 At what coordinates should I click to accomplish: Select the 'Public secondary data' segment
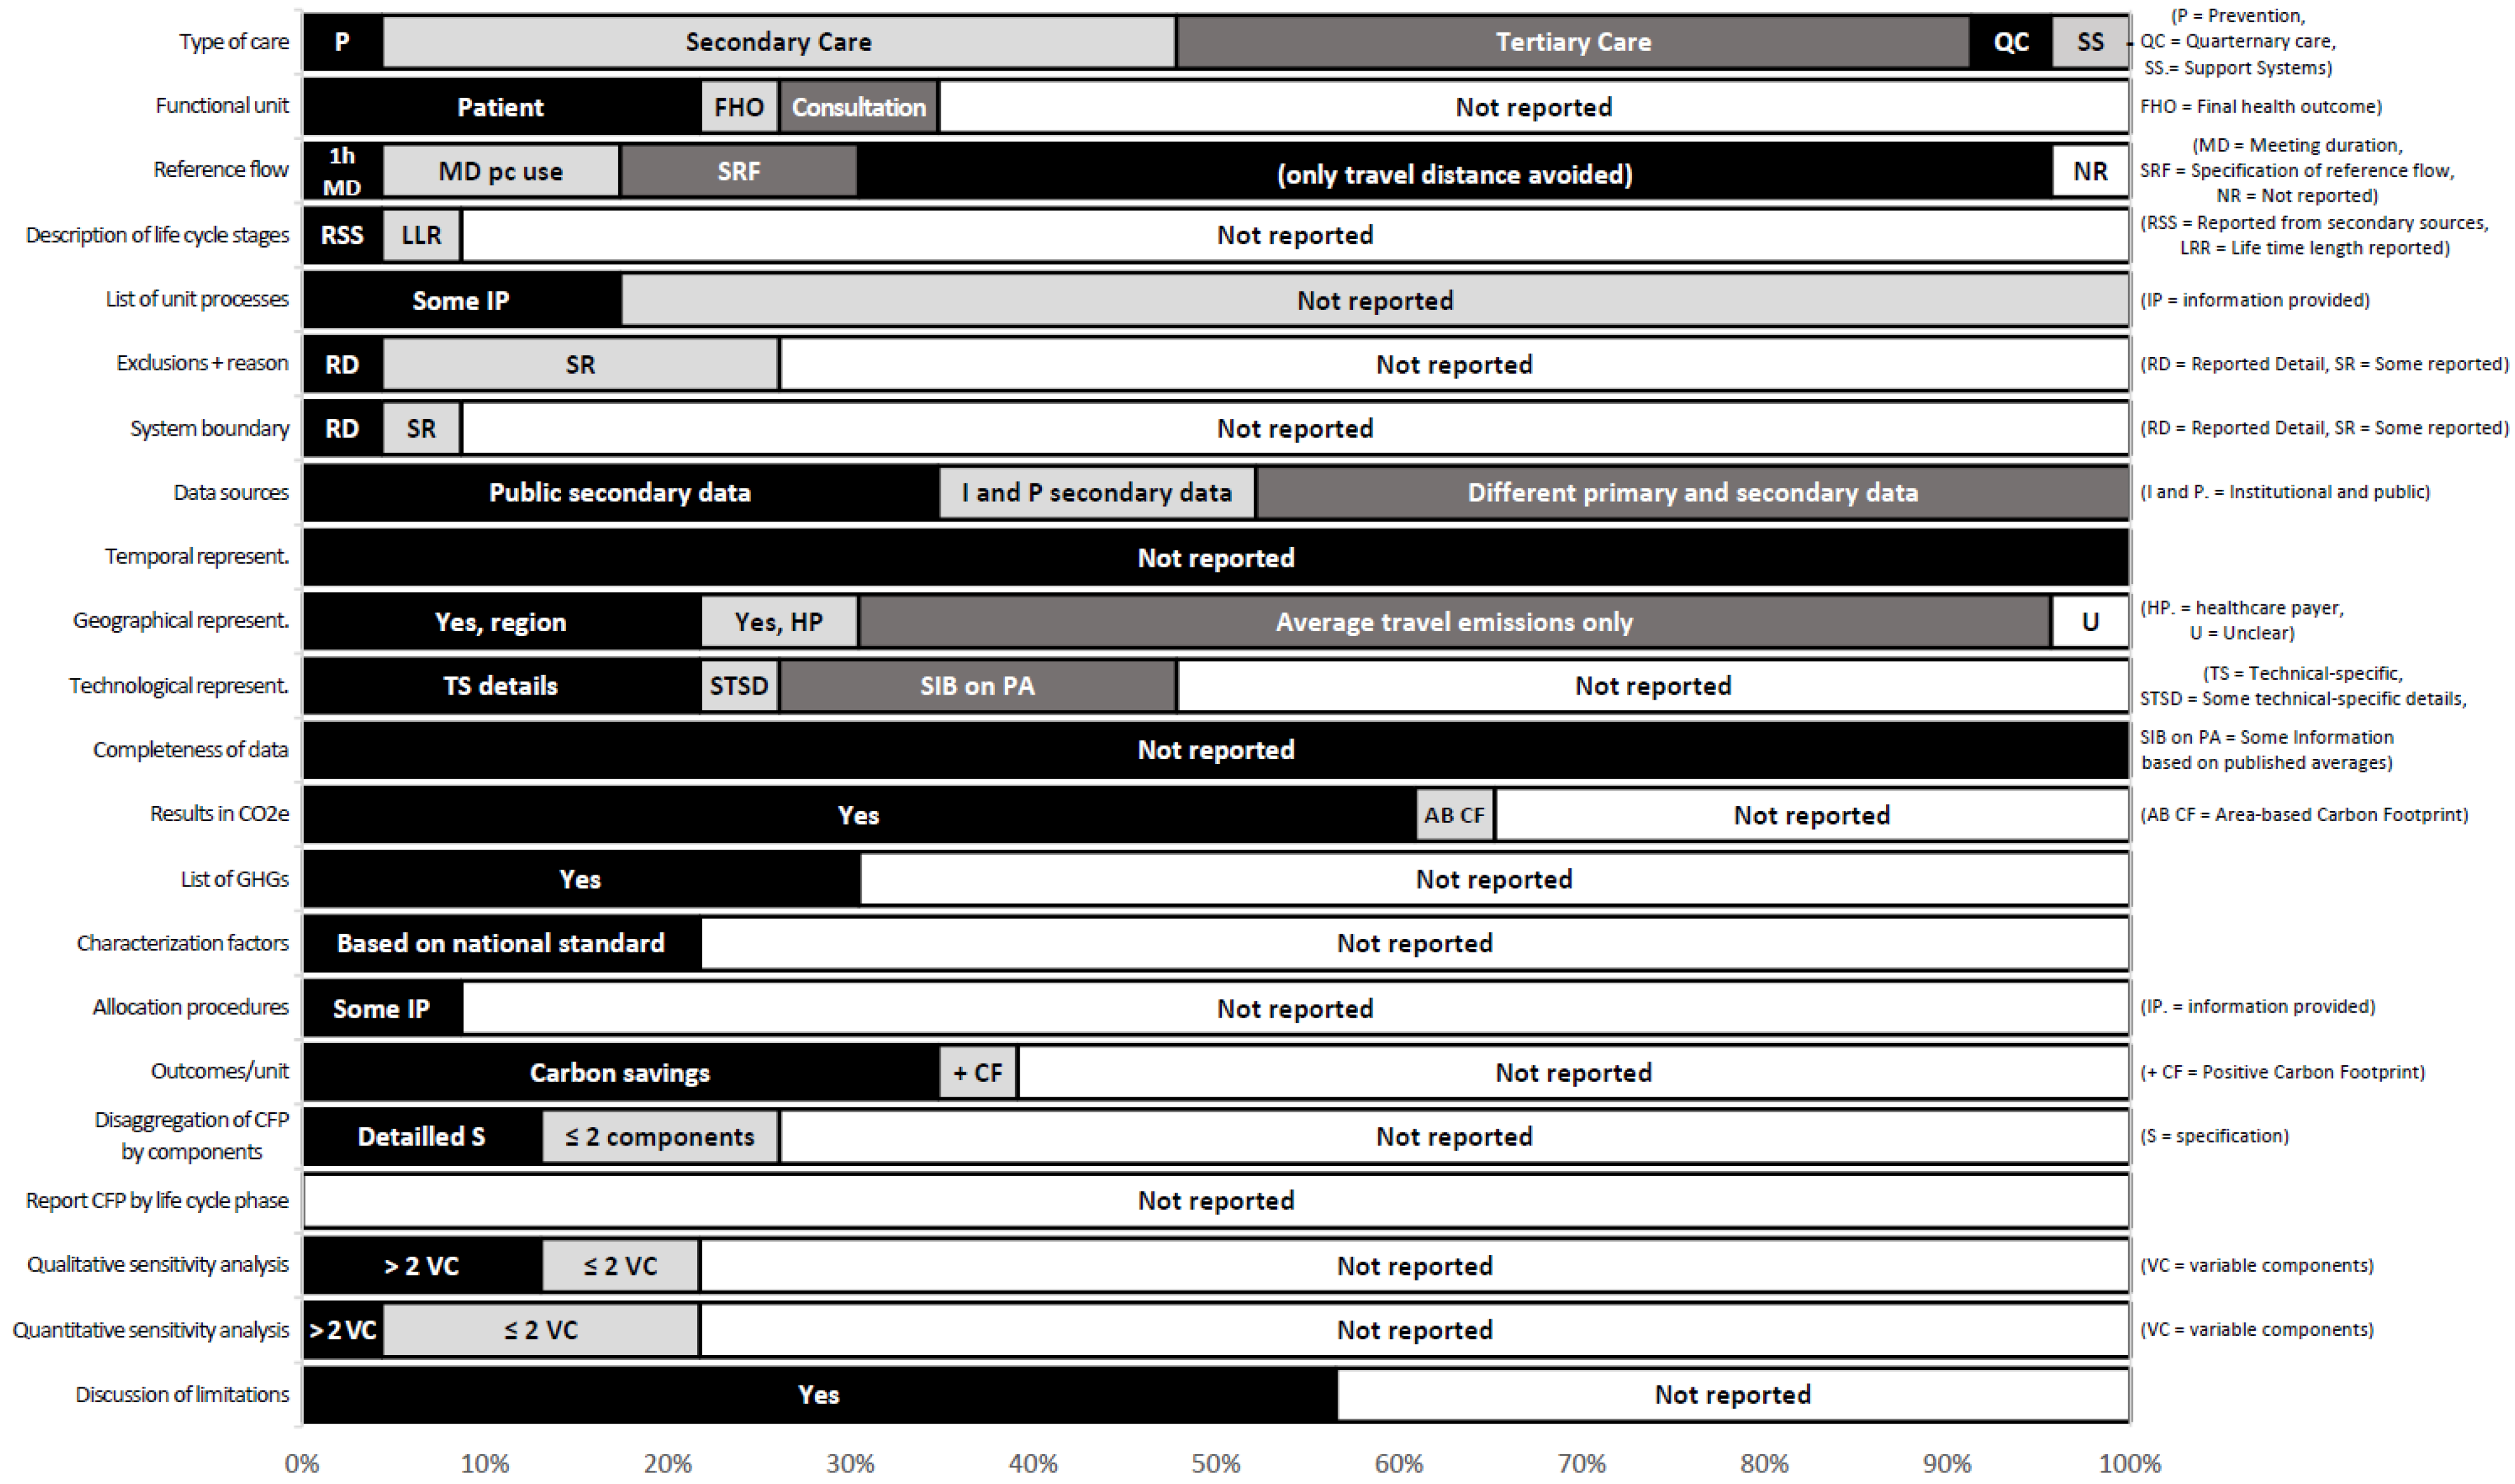(x=620, y=492)
